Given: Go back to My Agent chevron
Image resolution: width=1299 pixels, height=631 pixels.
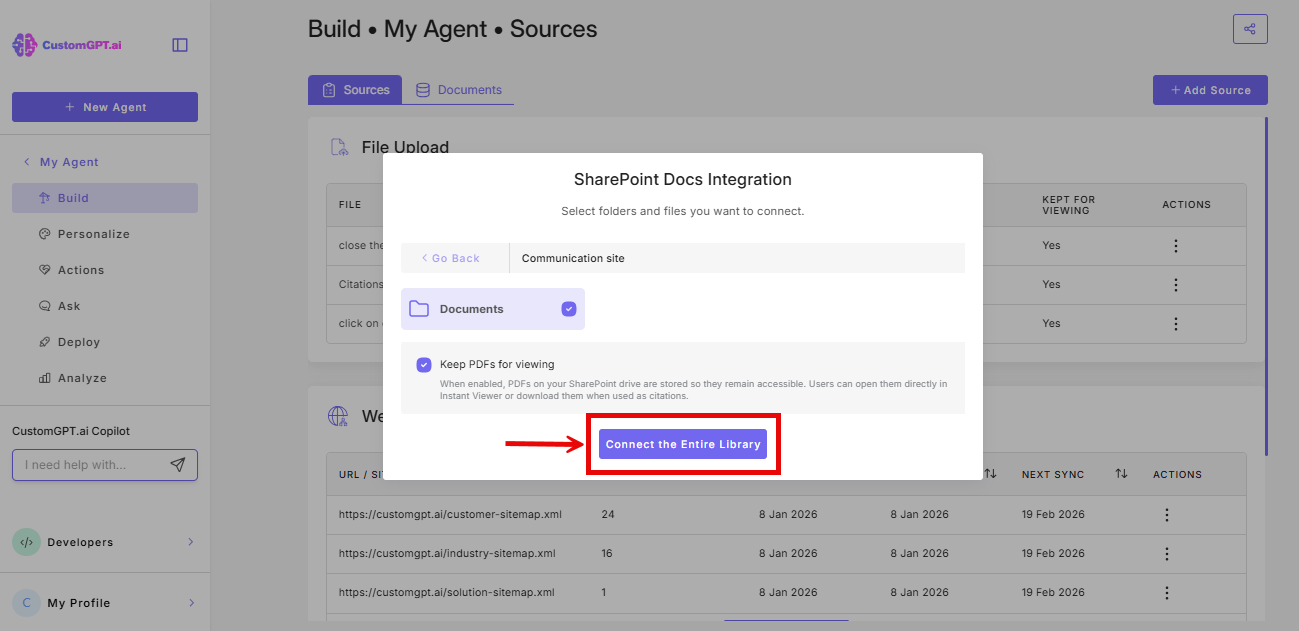Looking at the screenshot, I should [26, 162].
